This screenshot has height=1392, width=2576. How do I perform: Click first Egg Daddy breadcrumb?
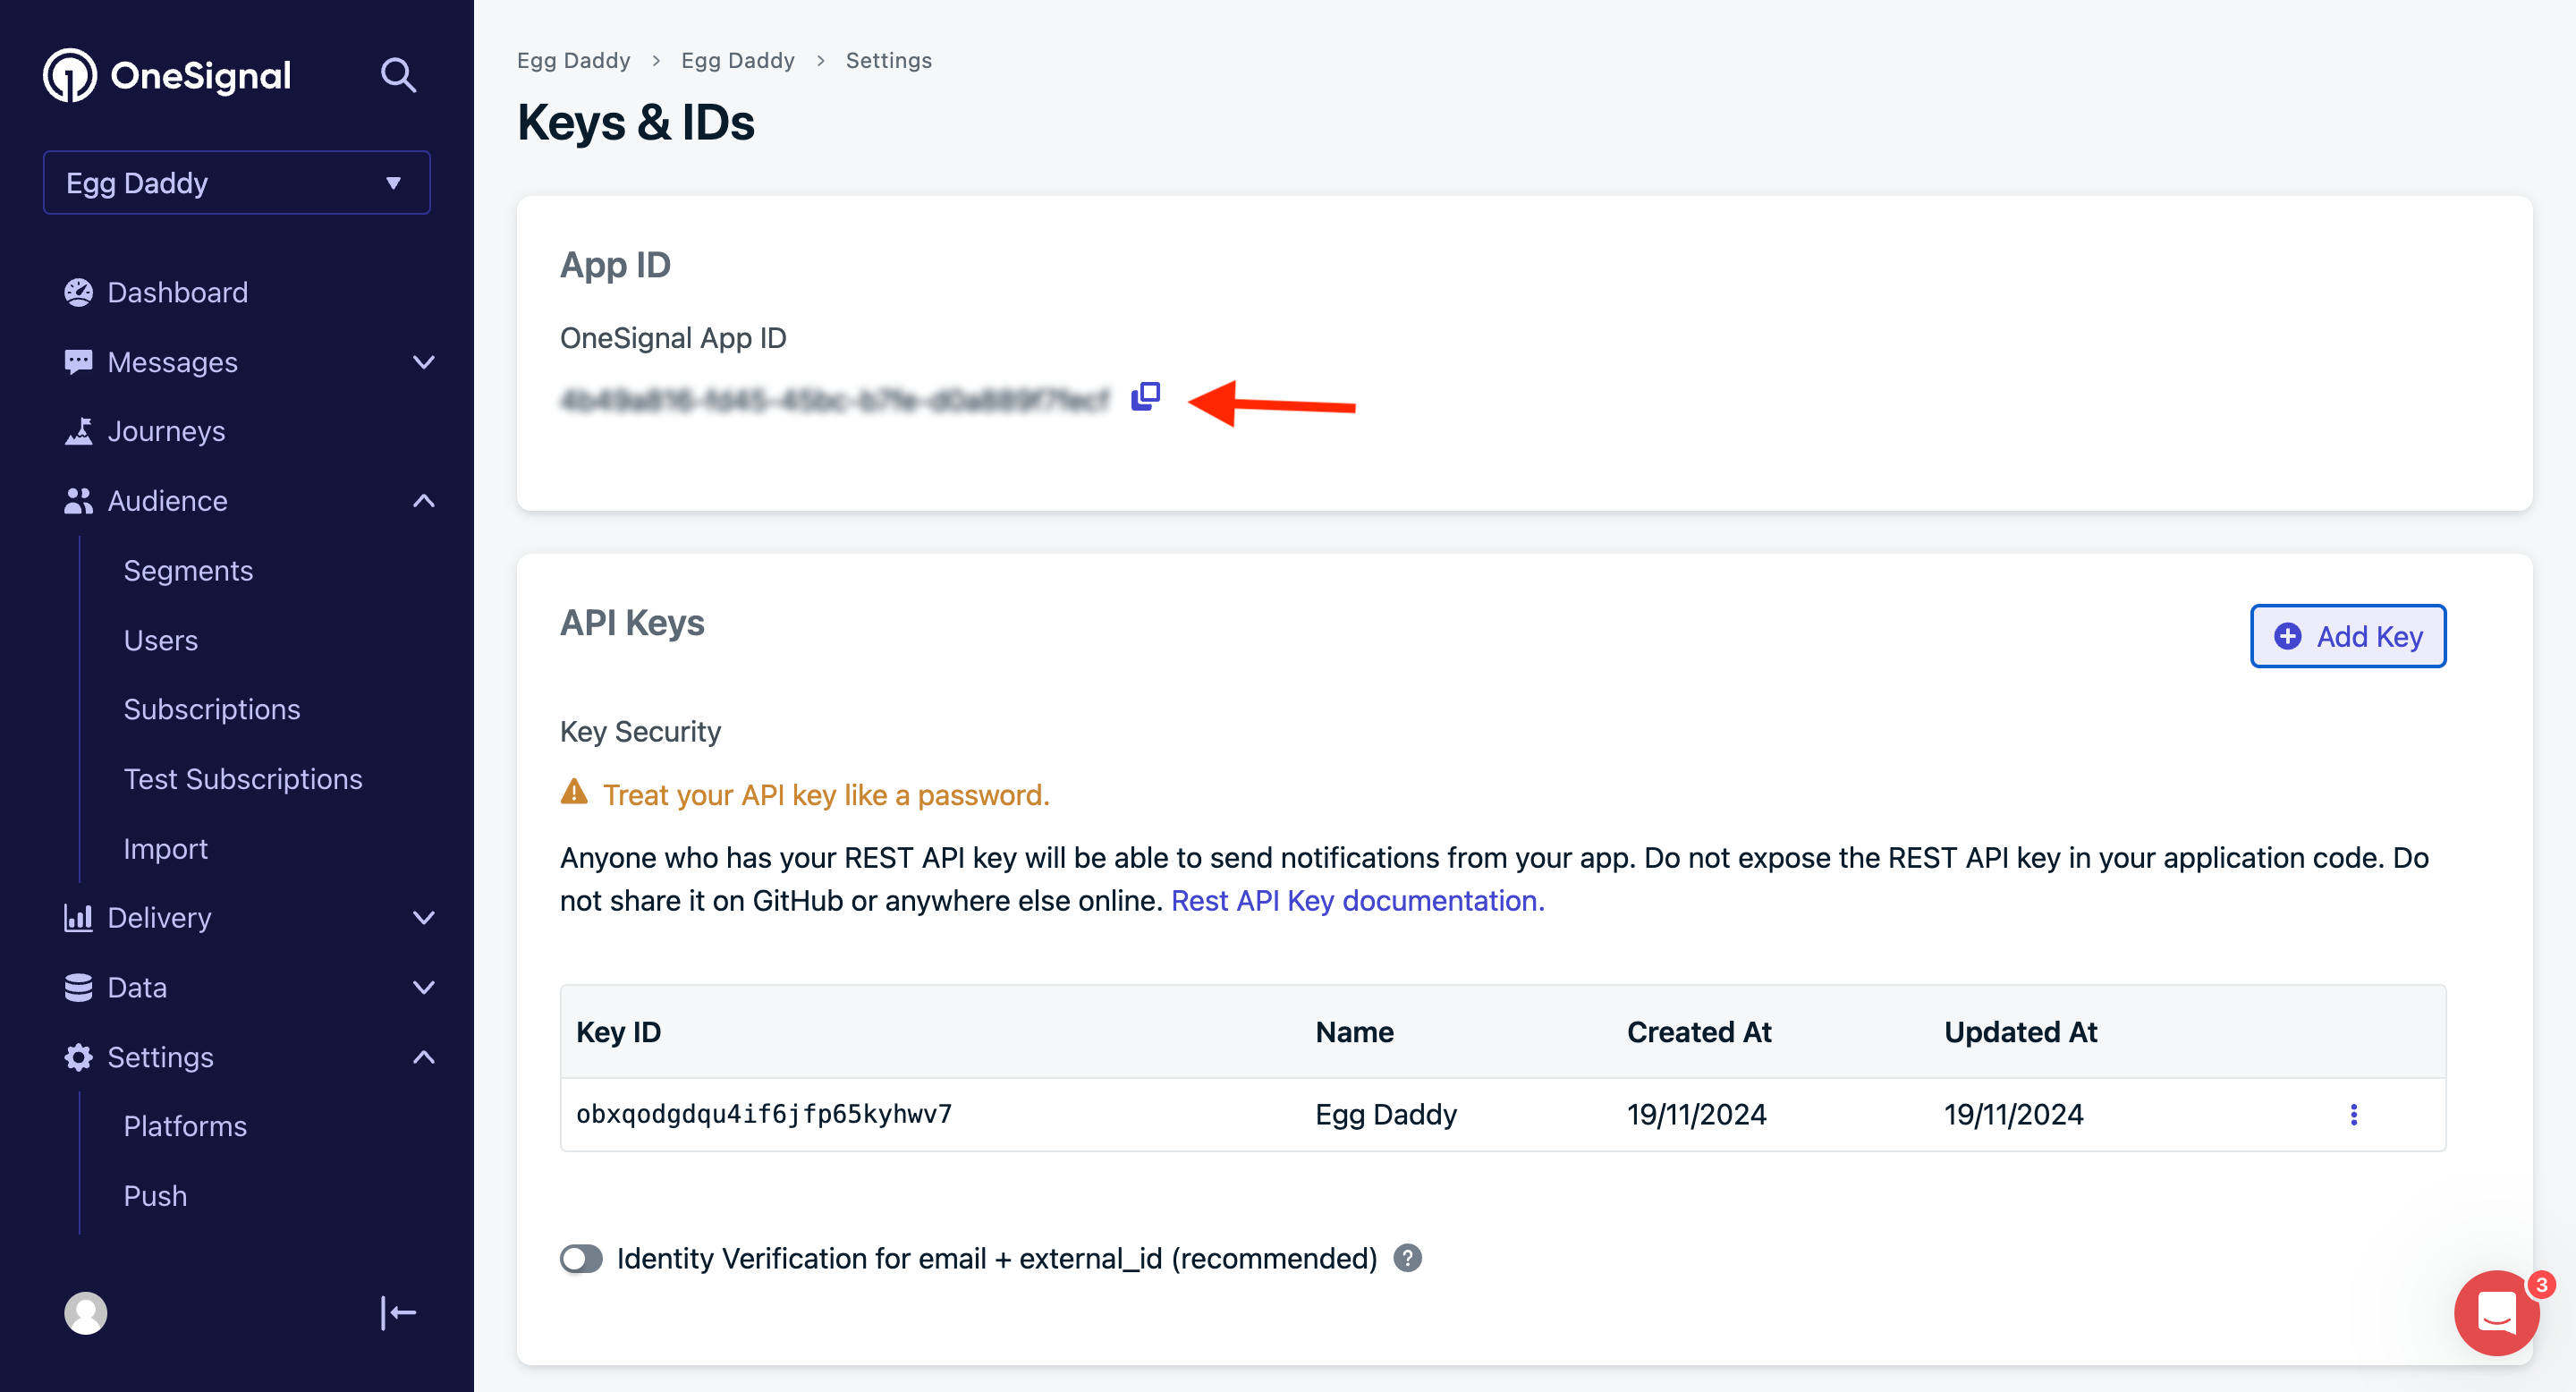pyautogui.click(x=574, y=60)
